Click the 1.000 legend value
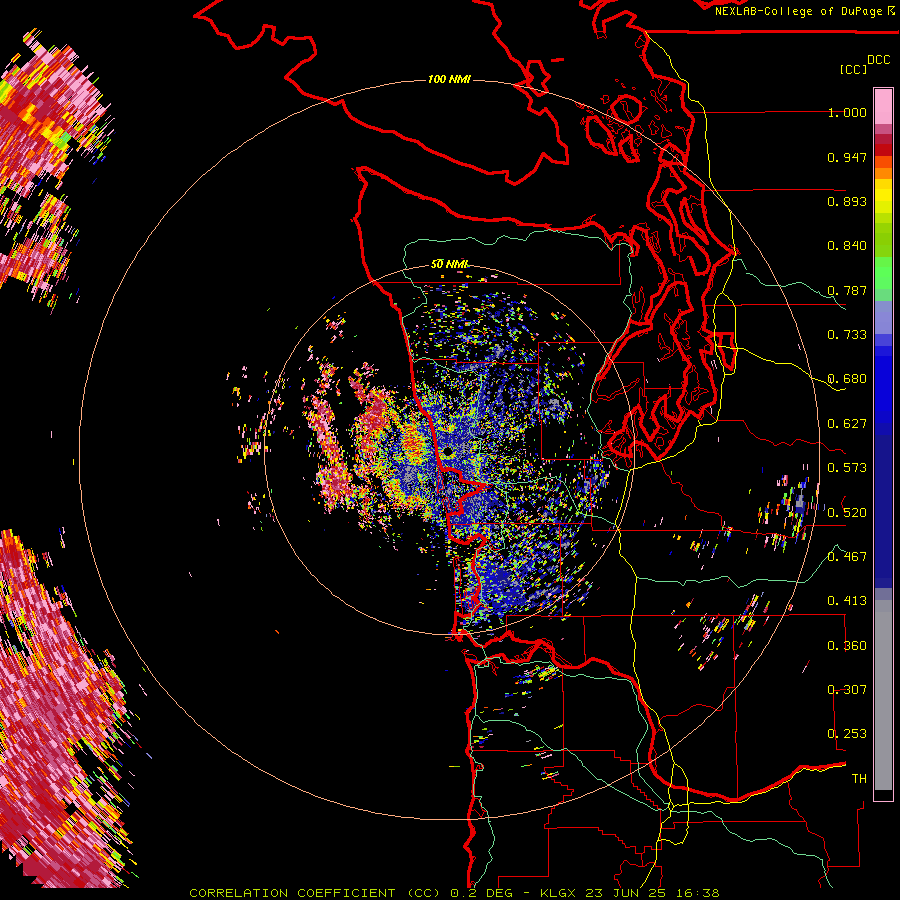 click(847, 112)
